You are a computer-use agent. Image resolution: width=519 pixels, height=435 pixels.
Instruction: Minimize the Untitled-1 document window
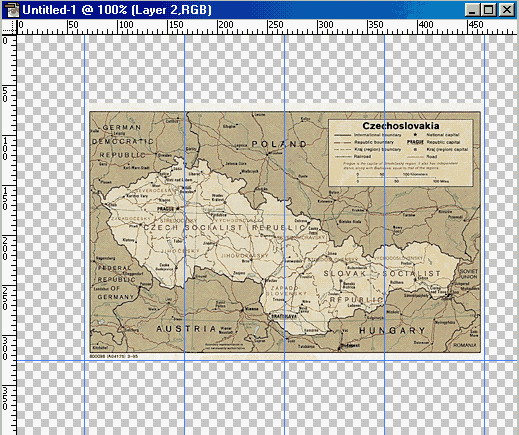[472, 10]
